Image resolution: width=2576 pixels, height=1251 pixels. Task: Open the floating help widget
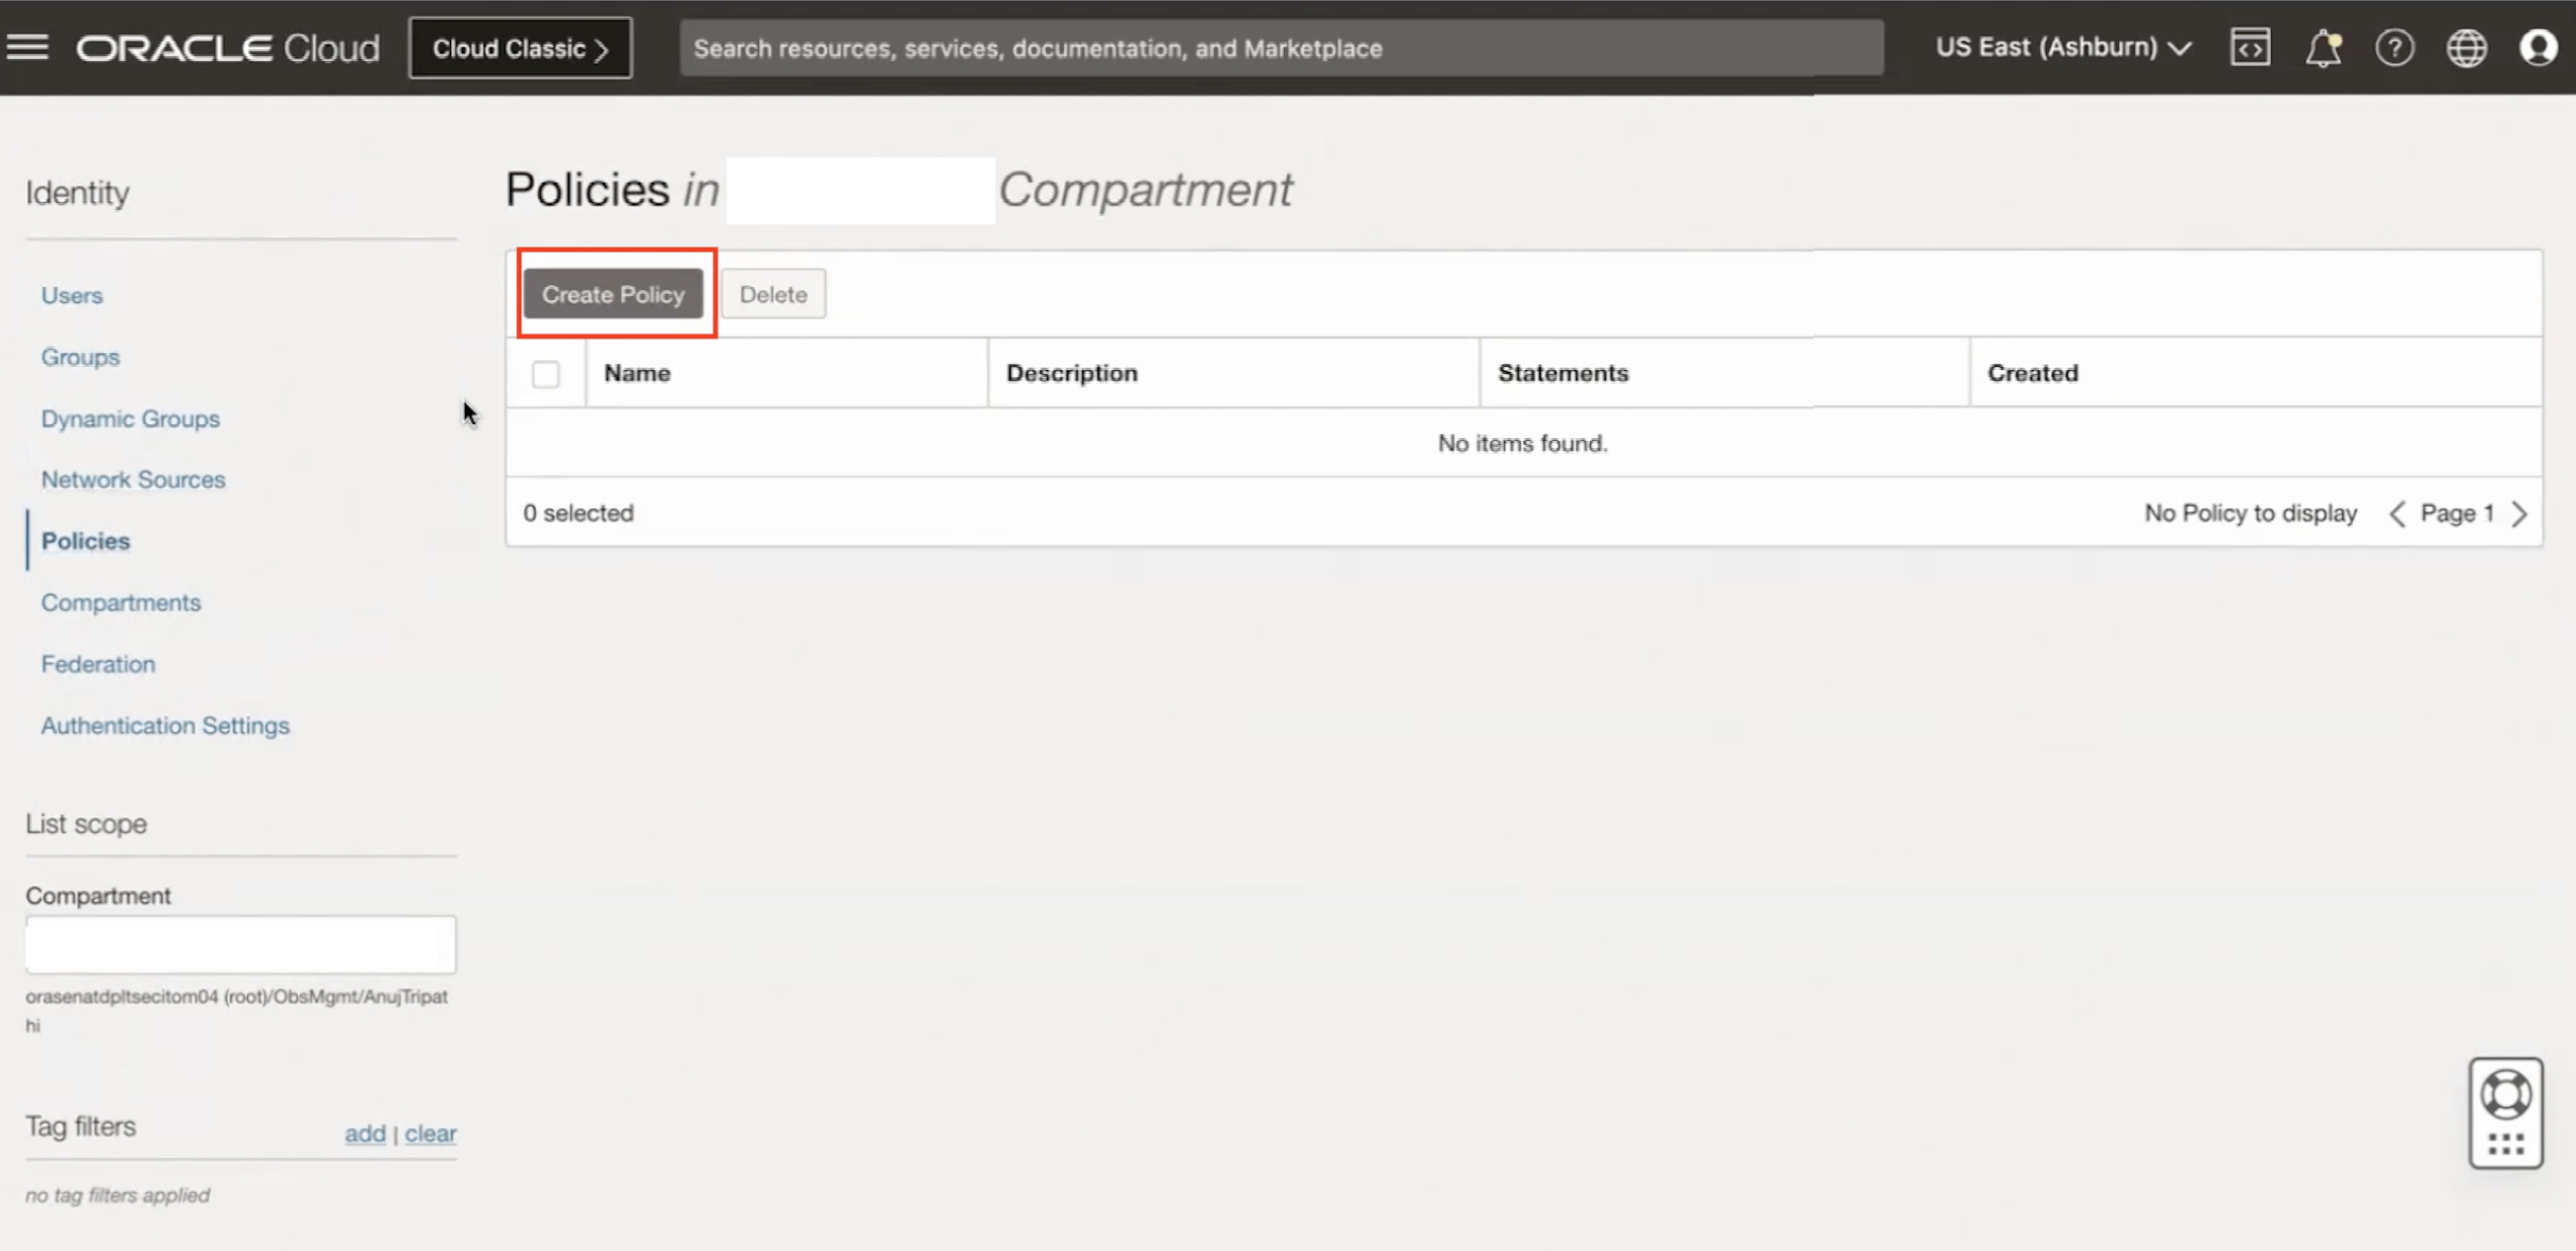point(2505,1113)
